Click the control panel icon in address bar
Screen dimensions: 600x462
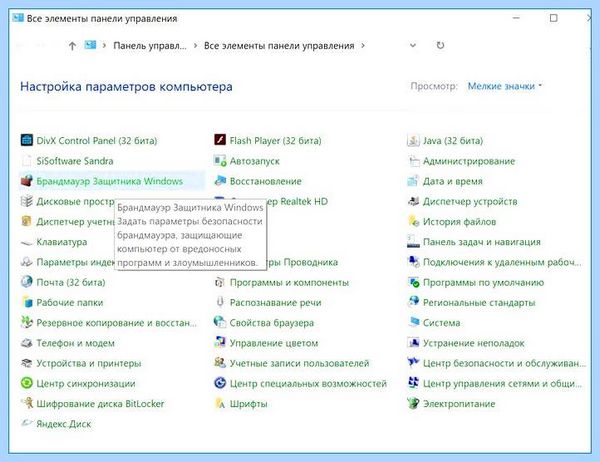coord(90,45)
